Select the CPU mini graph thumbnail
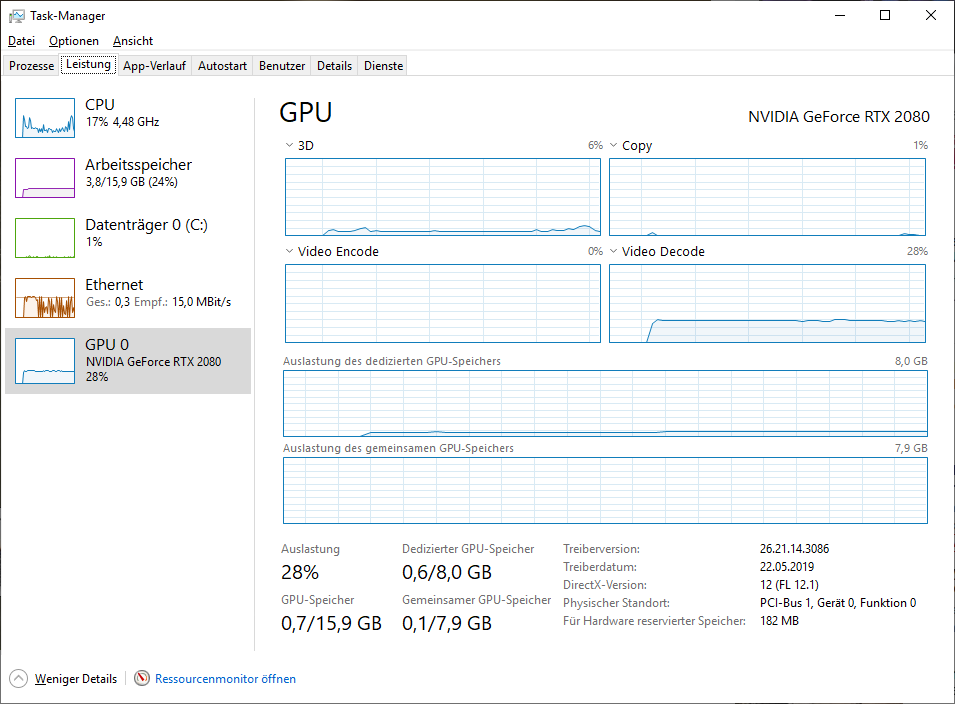 pyautogui.click(x=45, y=118)
